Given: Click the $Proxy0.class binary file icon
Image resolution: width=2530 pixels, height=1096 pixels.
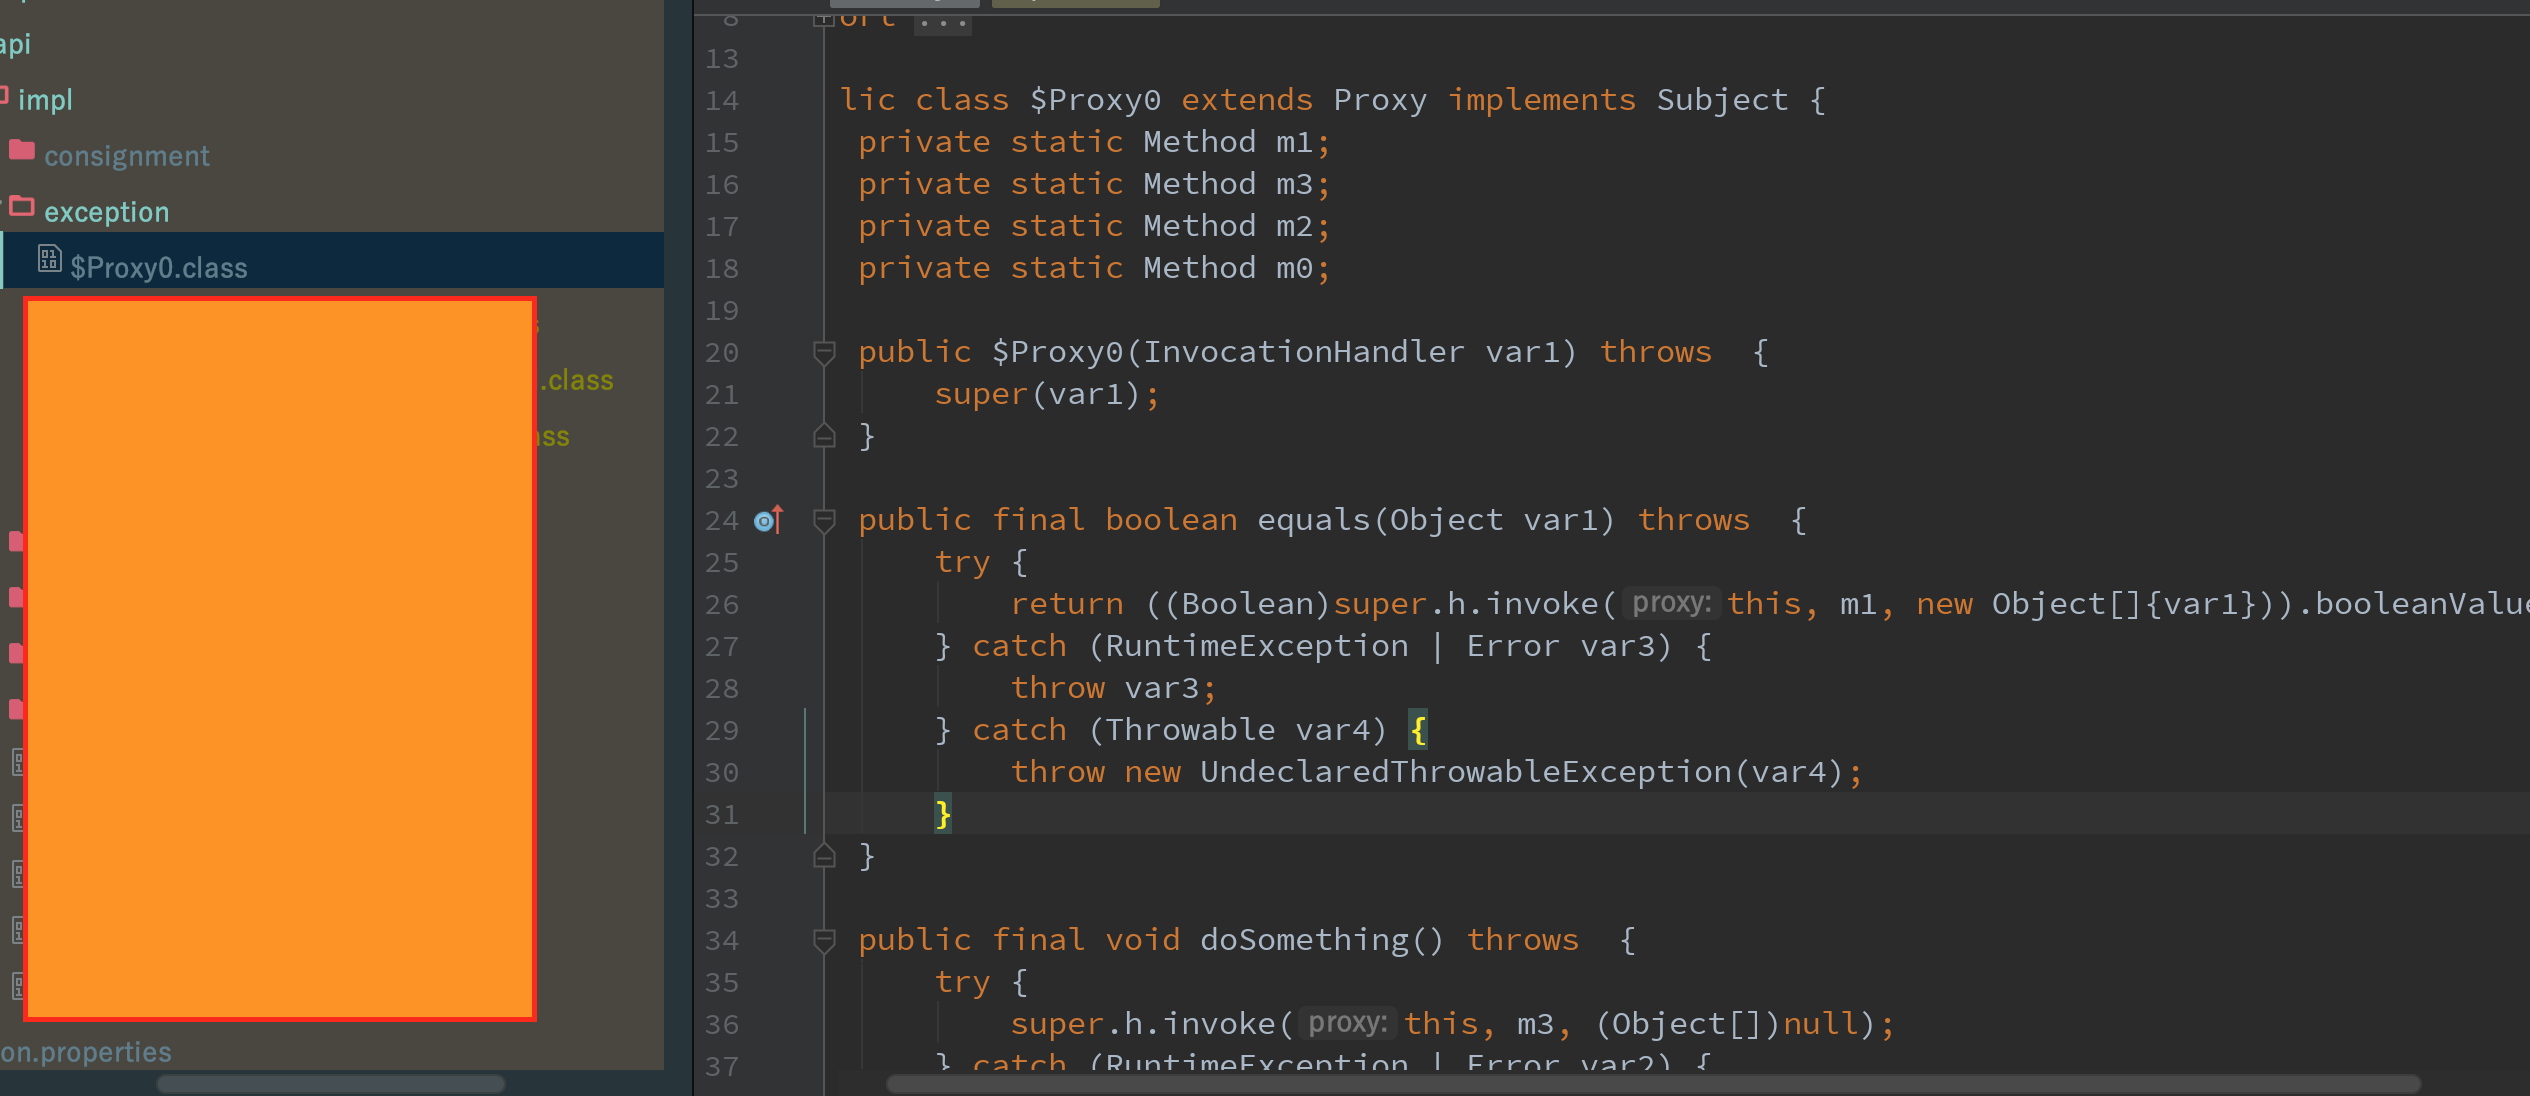Looking at the screenshot, I should 49,260.
